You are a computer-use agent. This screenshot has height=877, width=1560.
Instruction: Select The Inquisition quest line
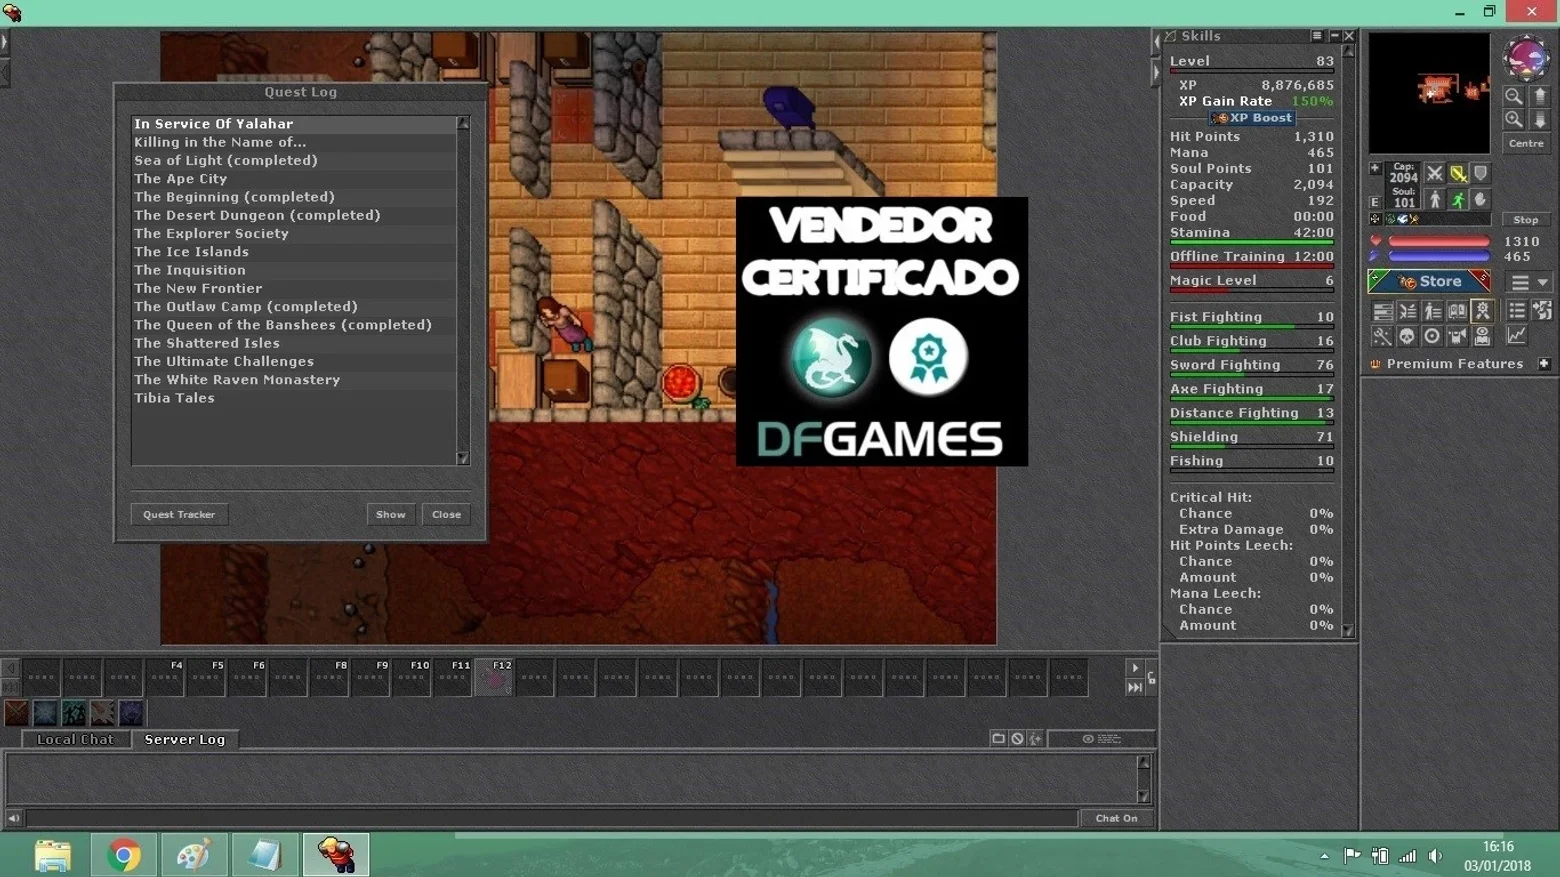(294, 270)
